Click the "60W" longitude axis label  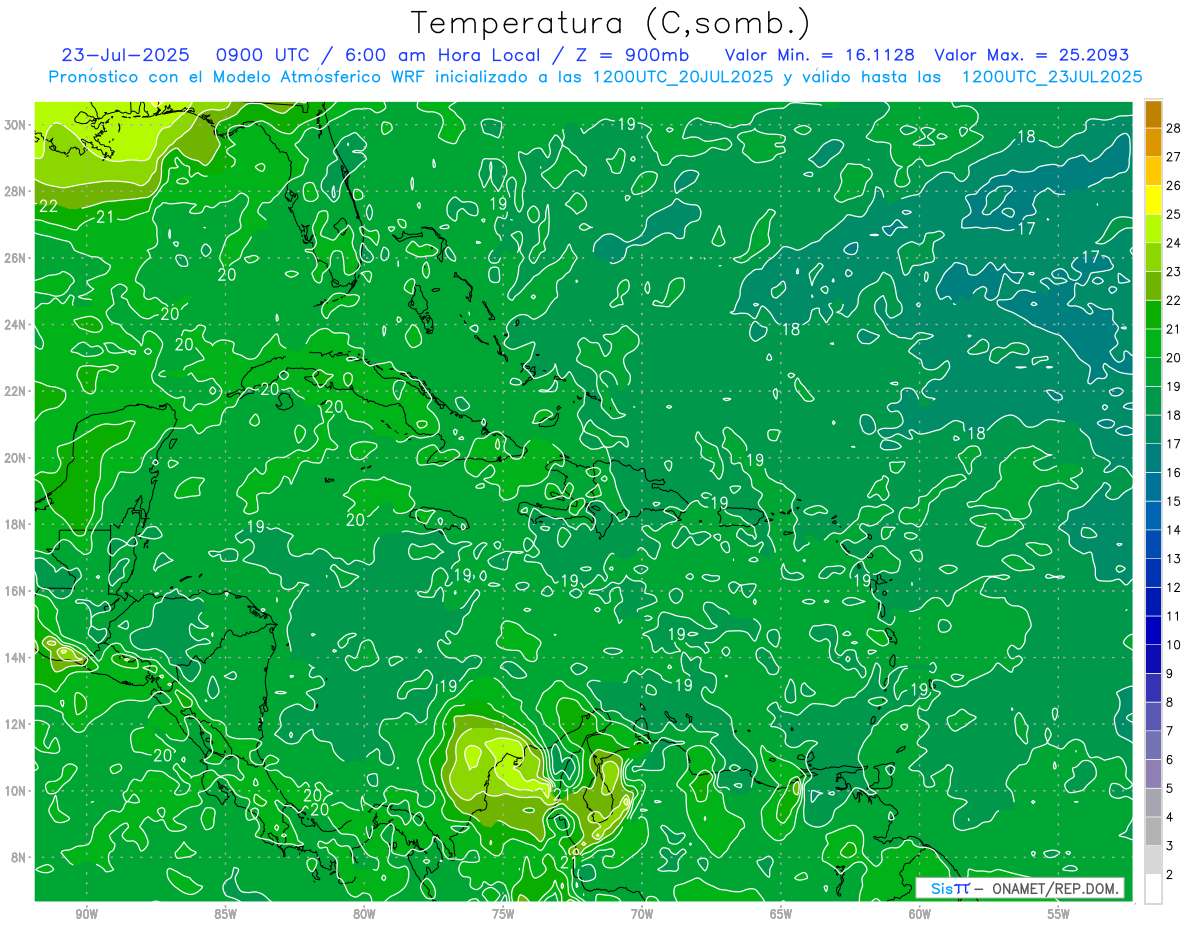point(920,914)
